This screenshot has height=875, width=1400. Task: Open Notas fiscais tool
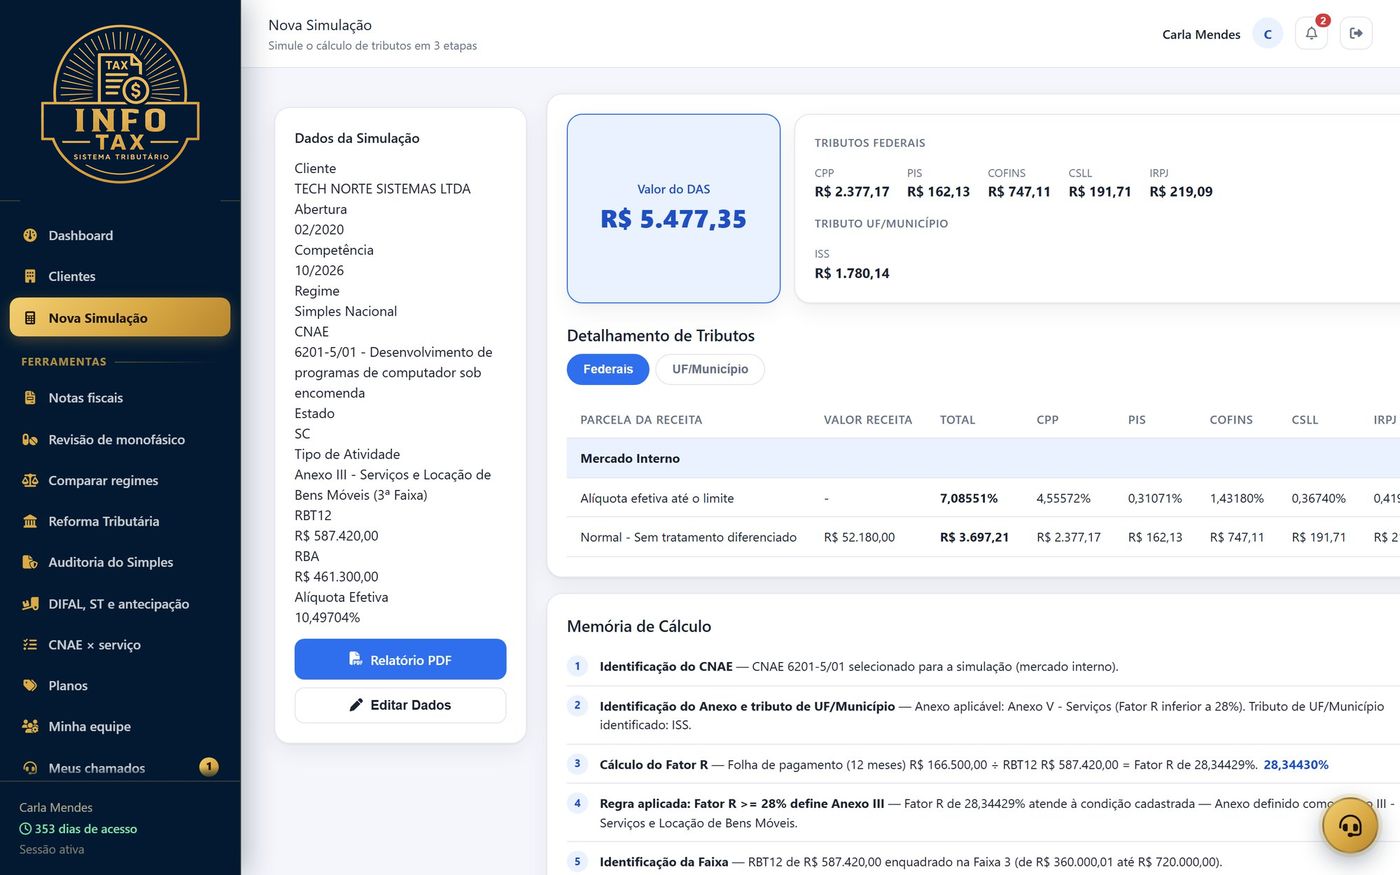tap(120, 397)
